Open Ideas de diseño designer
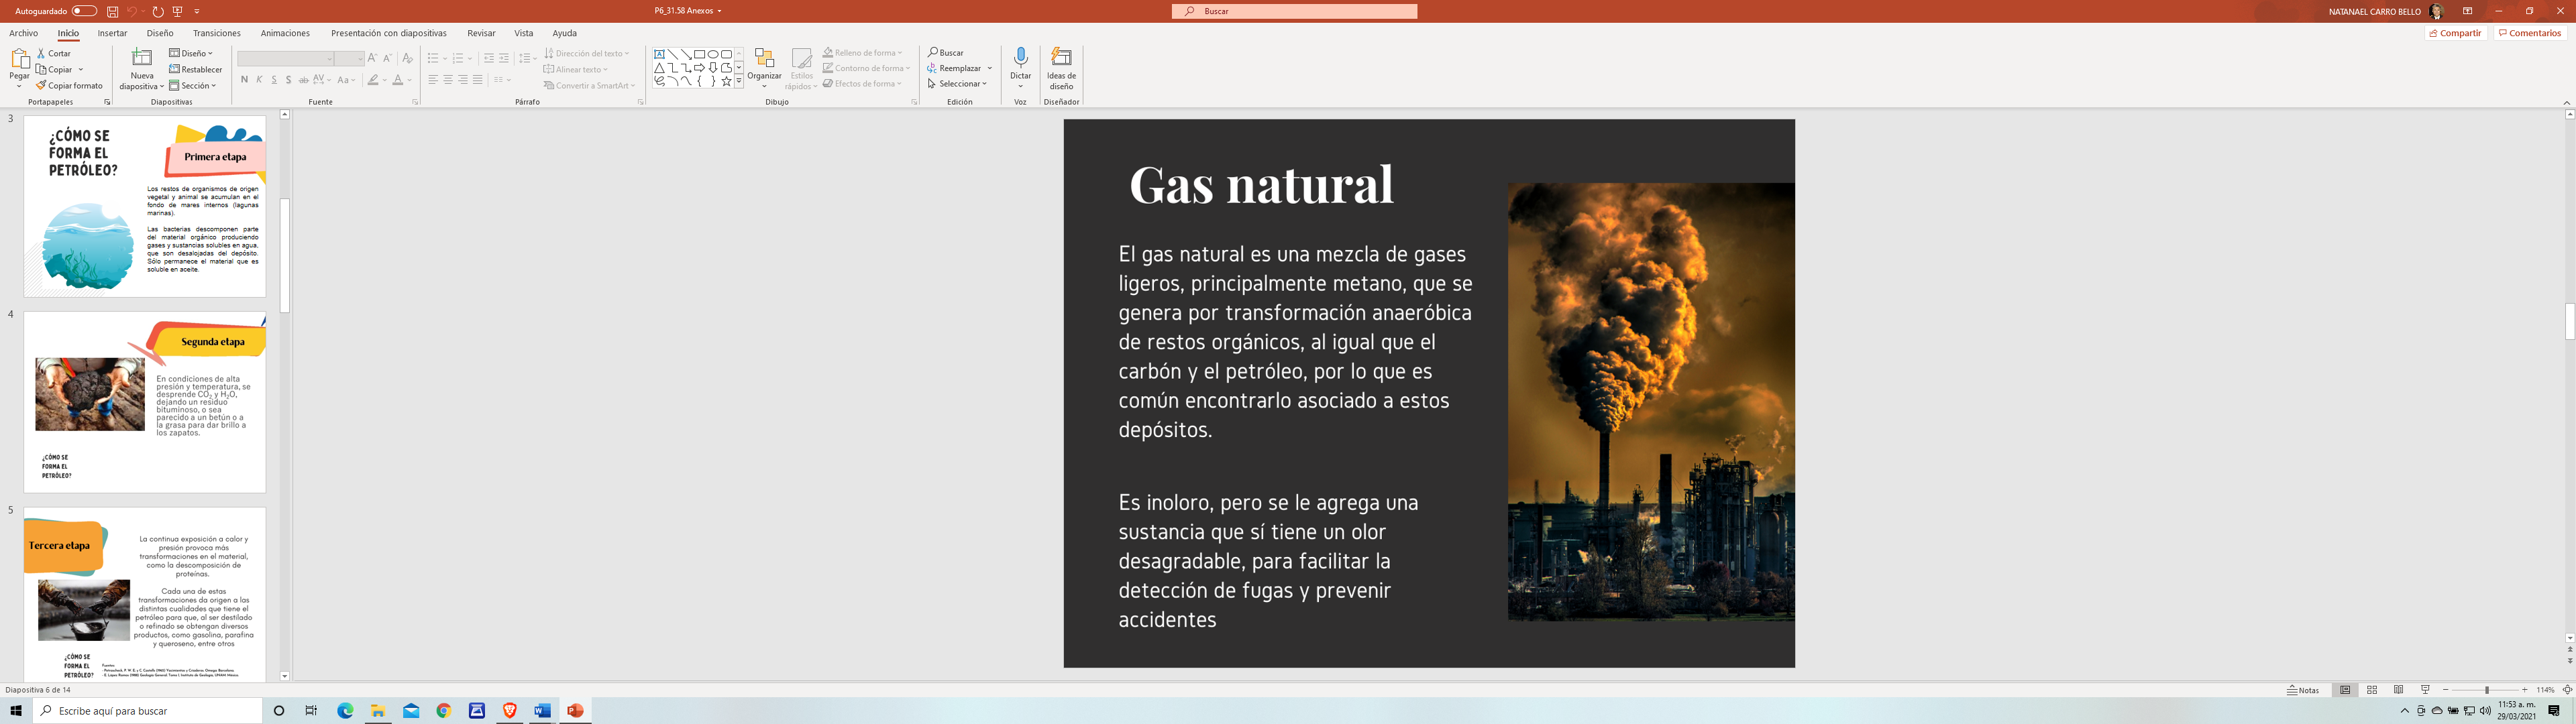Screen dimensions: 2576x724 click(1061, 66)
